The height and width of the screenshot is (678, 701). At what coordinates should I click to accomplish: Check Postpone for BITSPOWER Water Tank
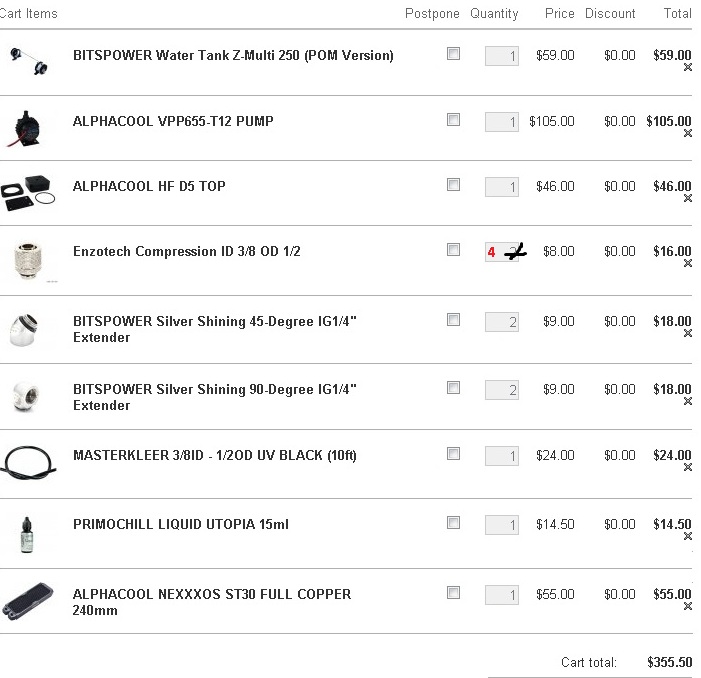tap(453, 54)
